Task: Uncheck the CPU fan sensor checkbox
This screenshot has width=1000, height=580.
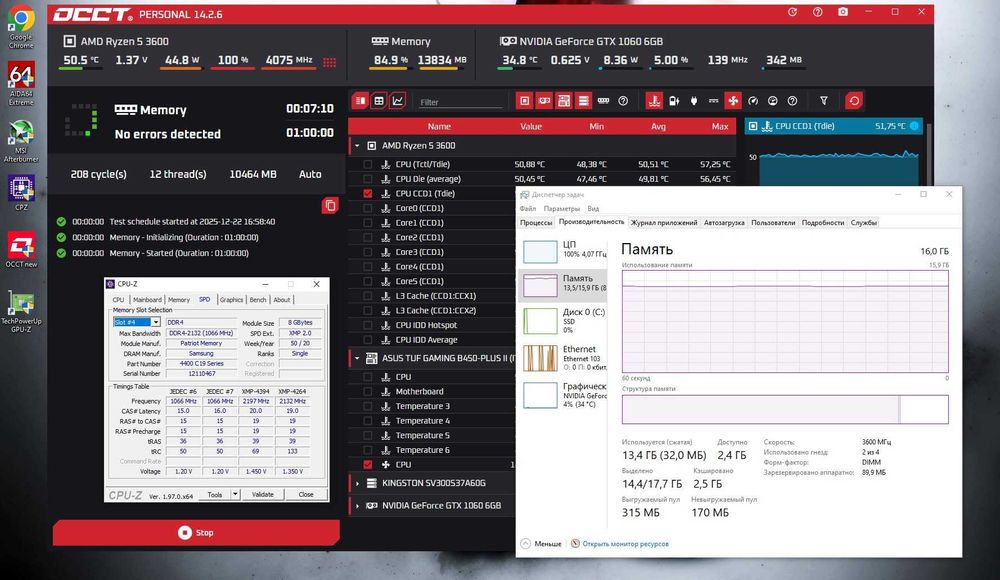Action: (368, 465)
